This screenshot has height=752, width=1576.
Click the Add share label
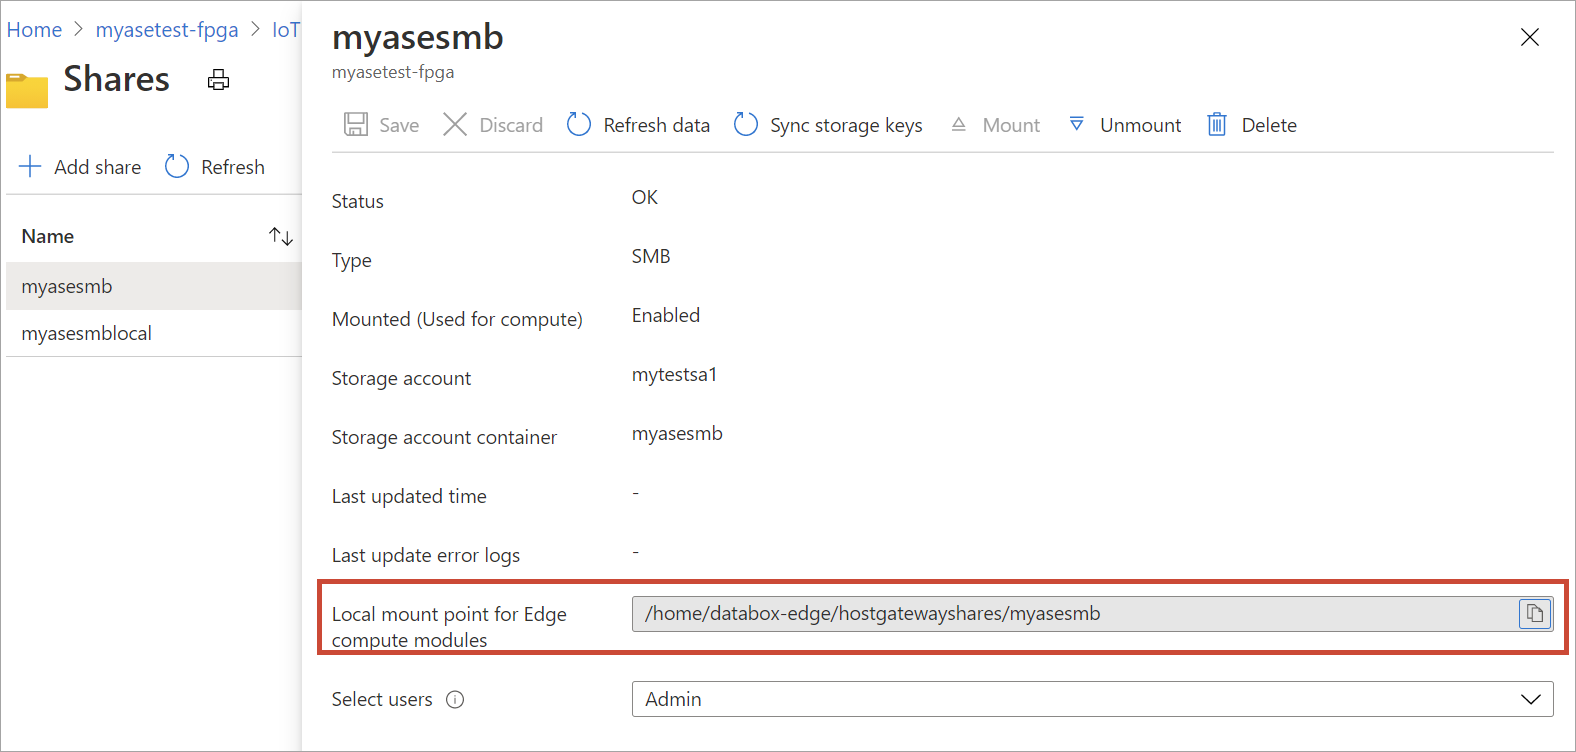pyautogui.click(x=98, y=167)
